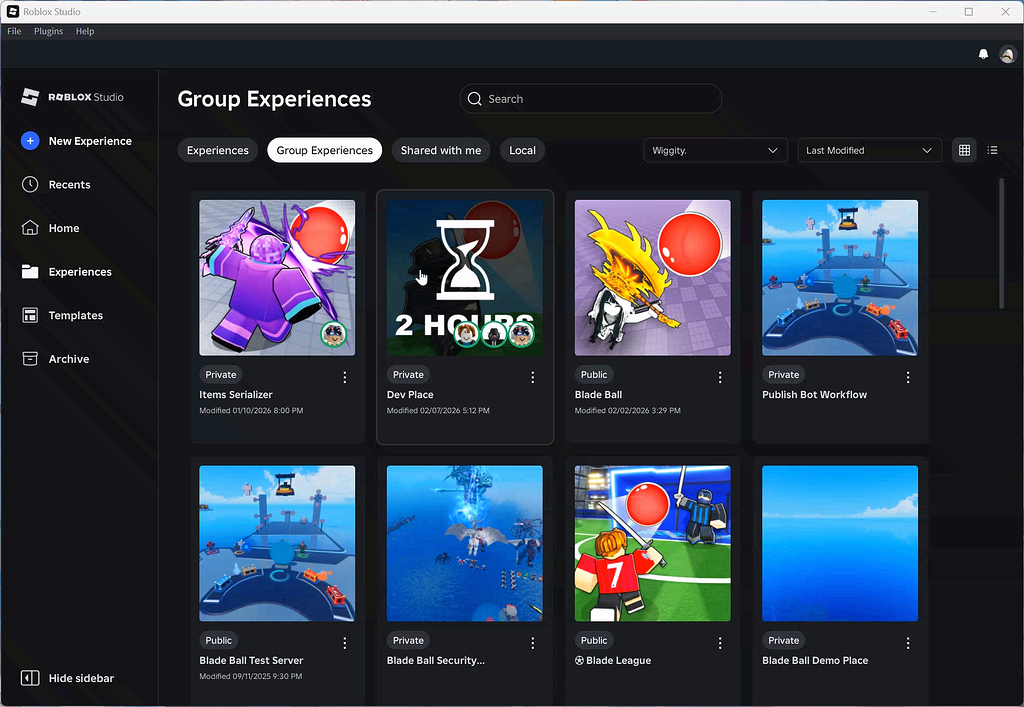Open Blade League soccer thumbnail
The width and height of the screenshot is (1024, 707).
tap(652, 543)
